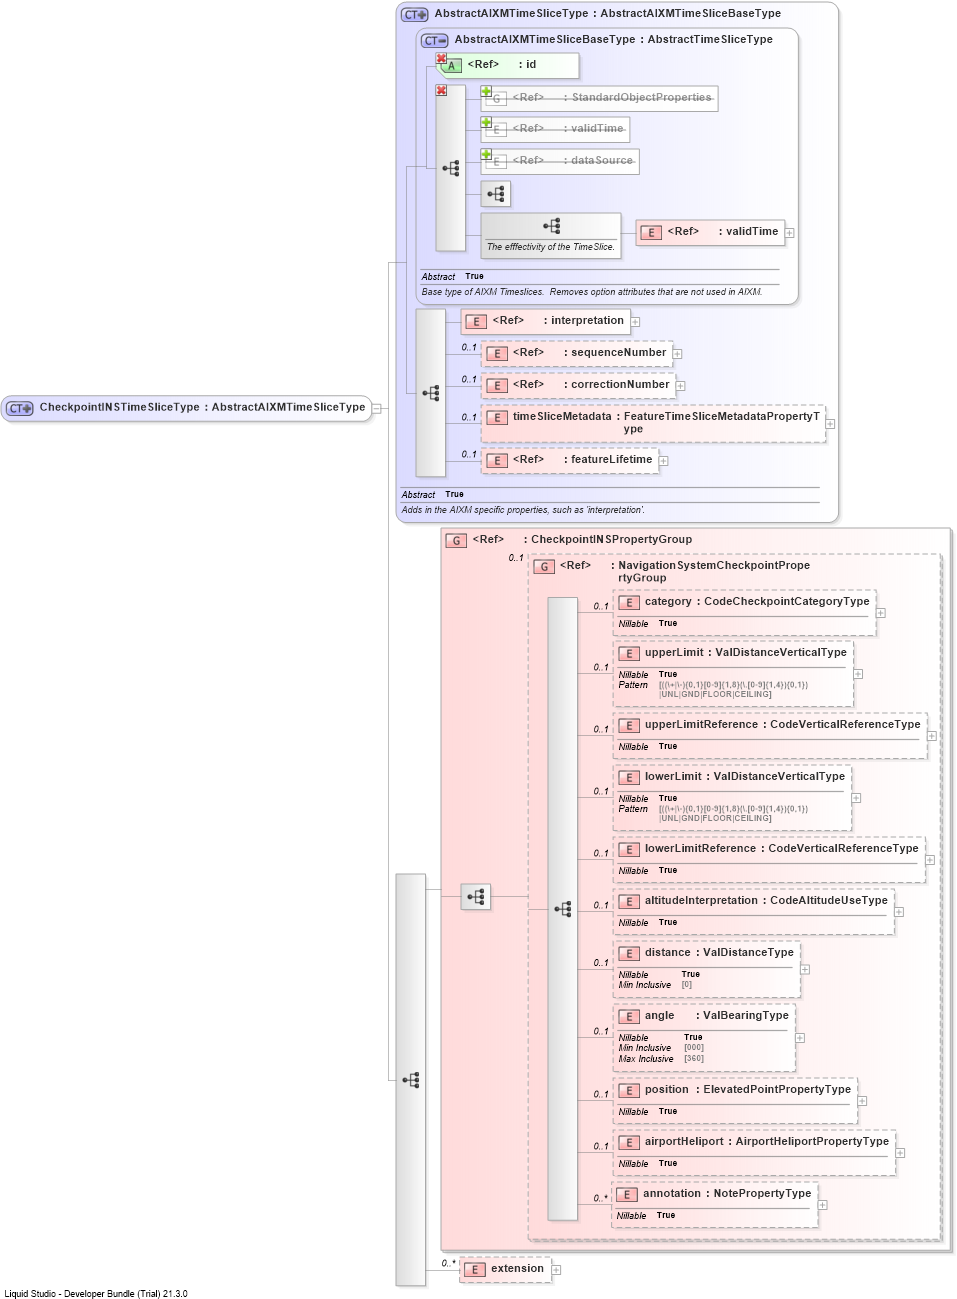Click the CT icon of AbstractAIXMTimeSliceBaseType

click(x=435, y=41)
